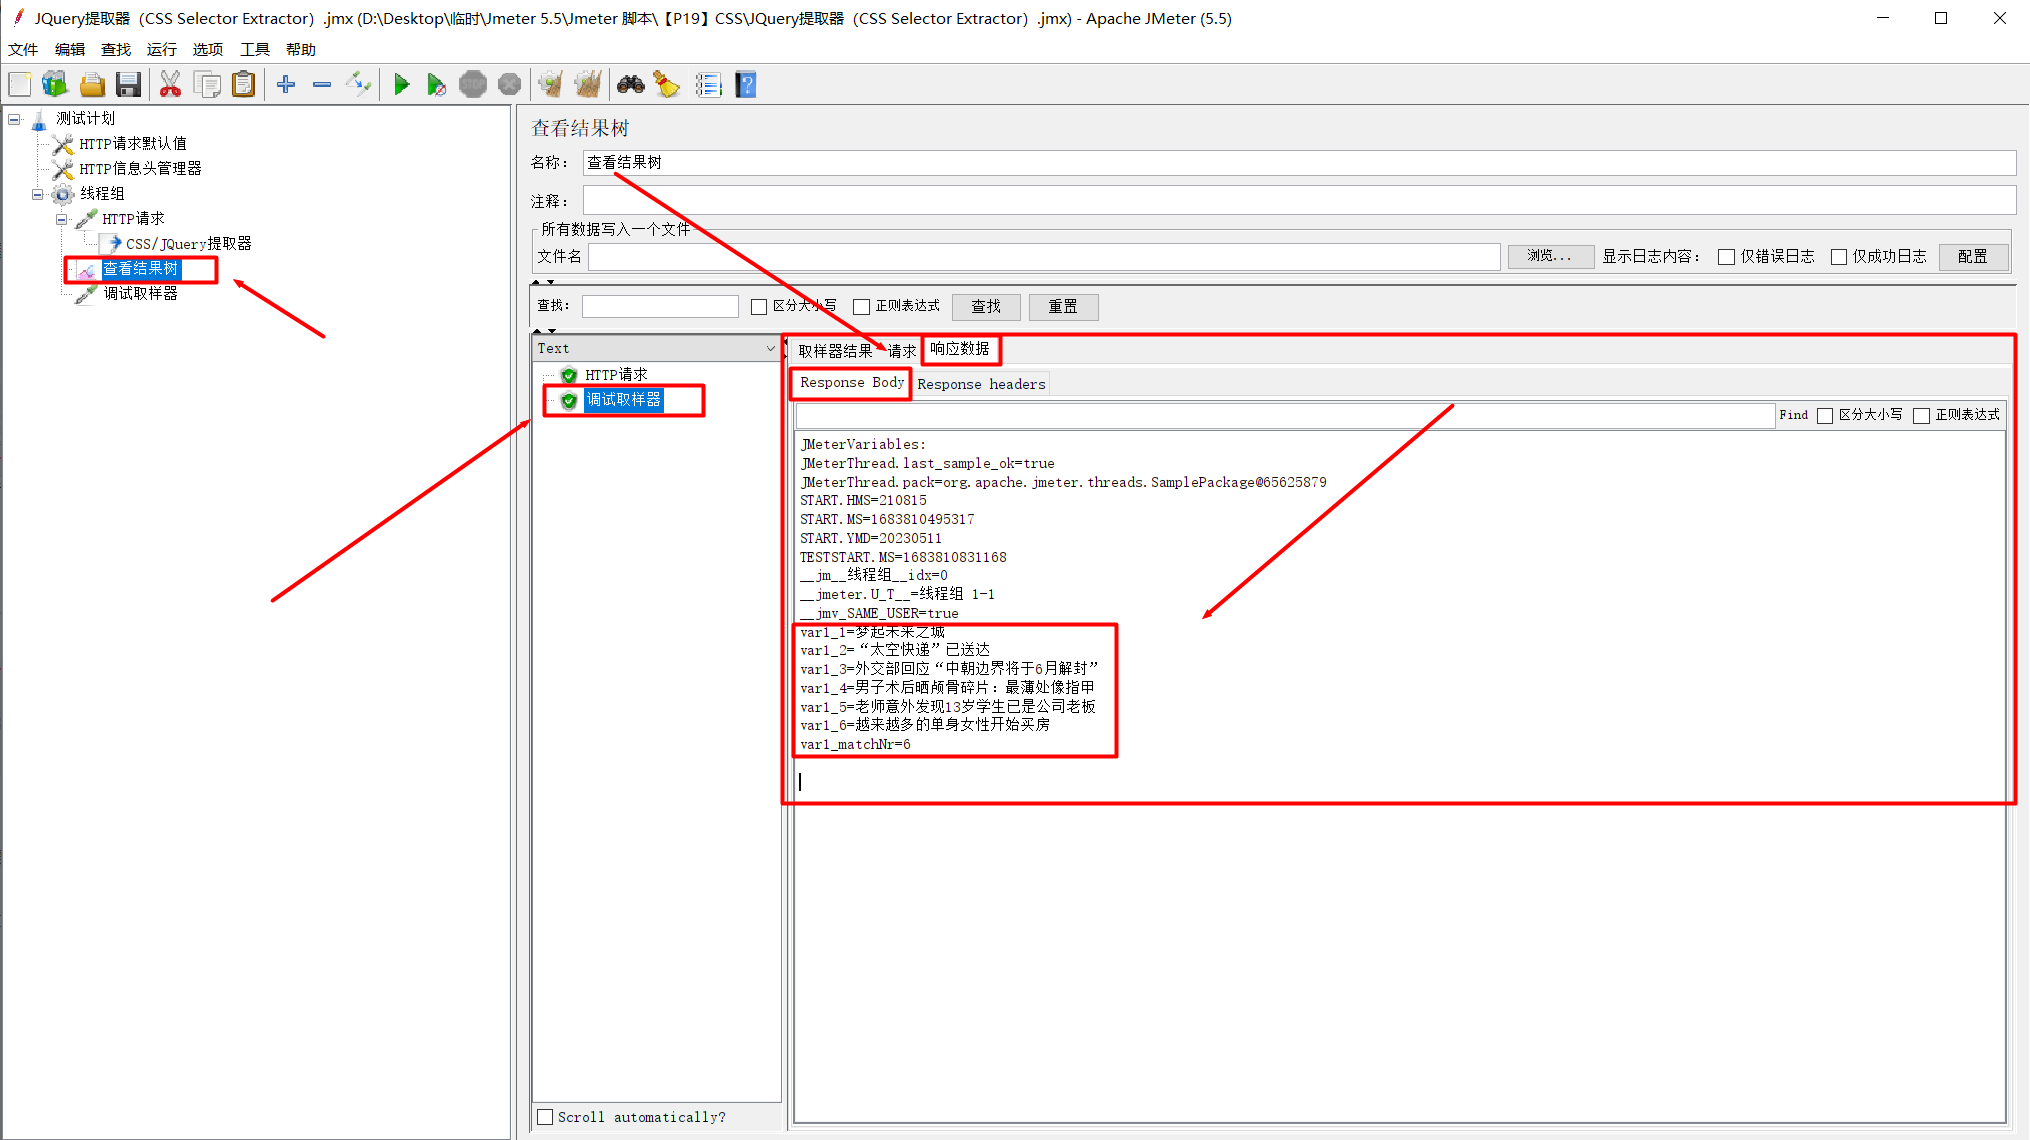Screen dimensions: 2030x1140
Task: Click the Toggle enable/disable toolbar icon
Action: click(358, 85)
